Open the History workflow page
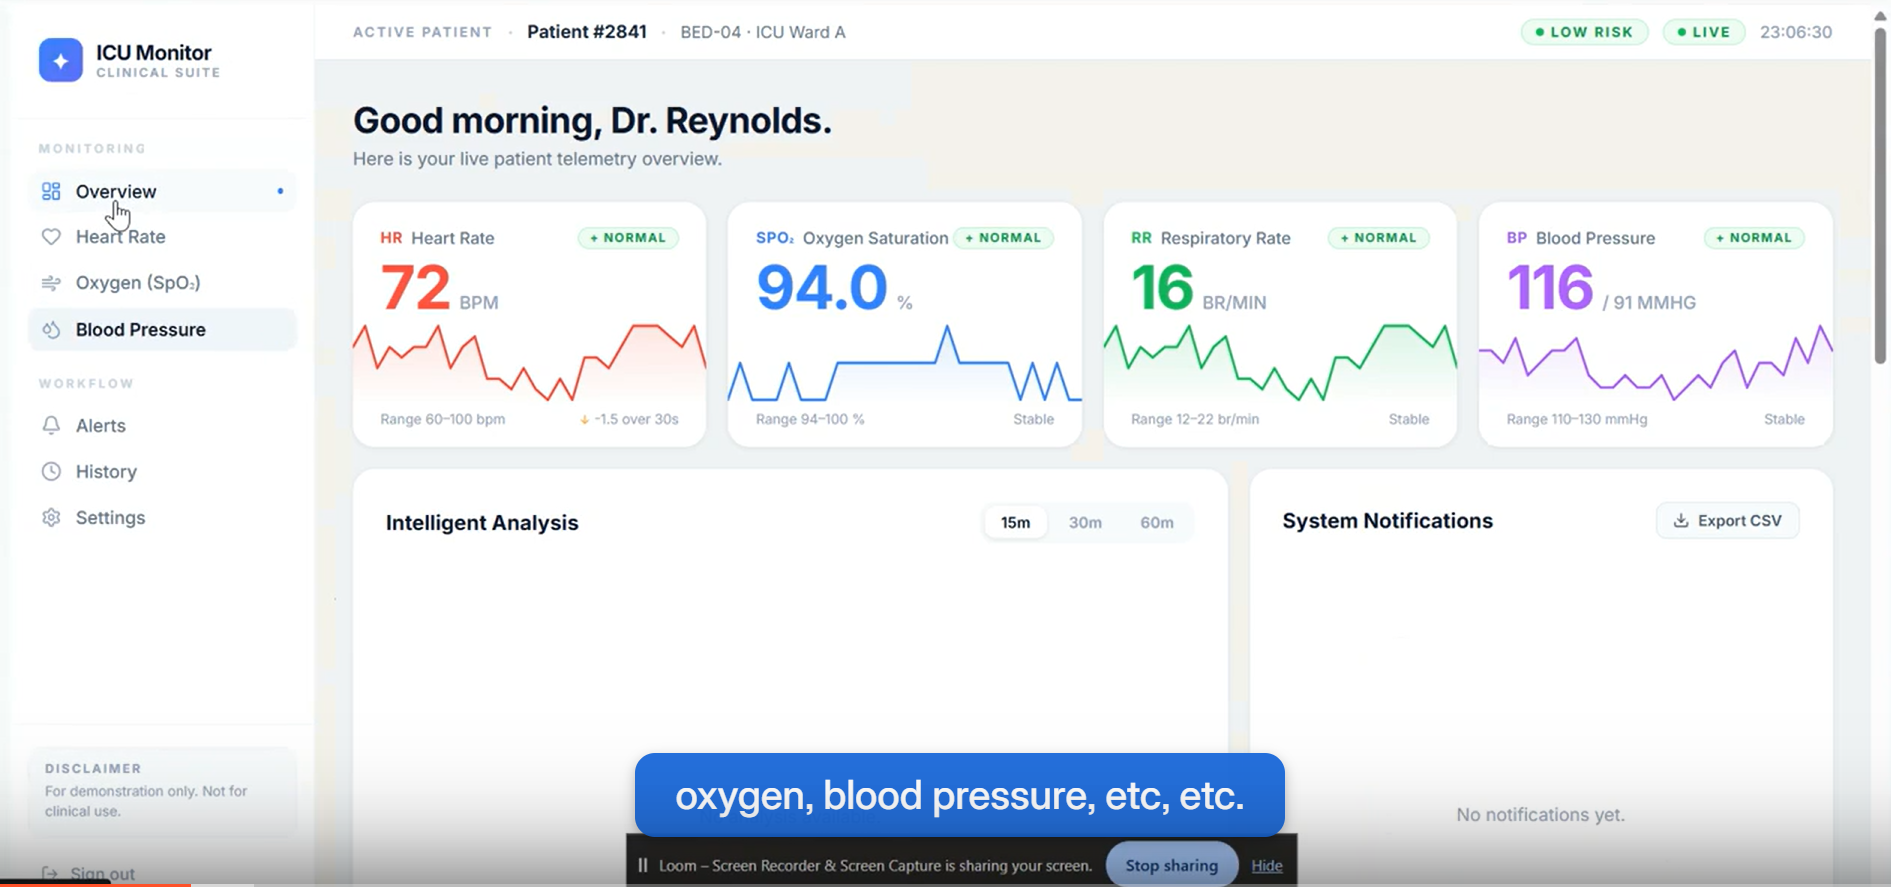The image size is (1891, 887). pyautogui.click(x=163, y=471)
